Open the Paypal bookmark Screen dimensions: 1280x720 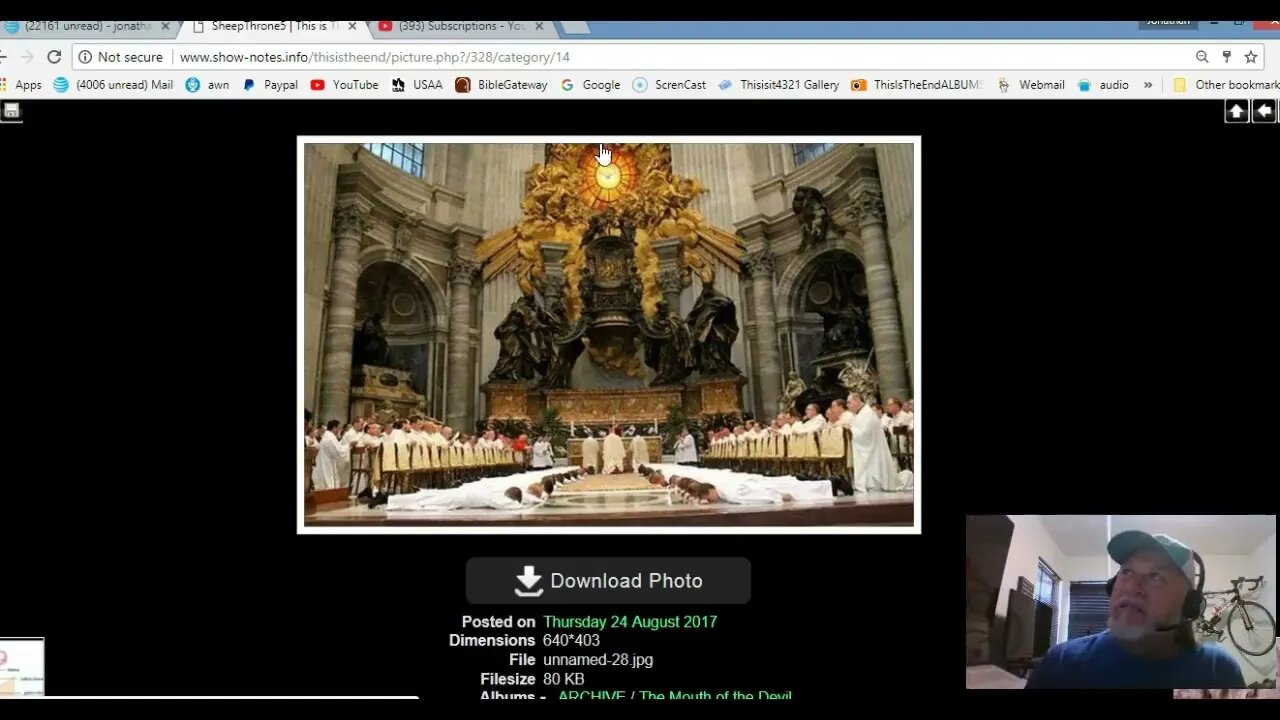270,85
